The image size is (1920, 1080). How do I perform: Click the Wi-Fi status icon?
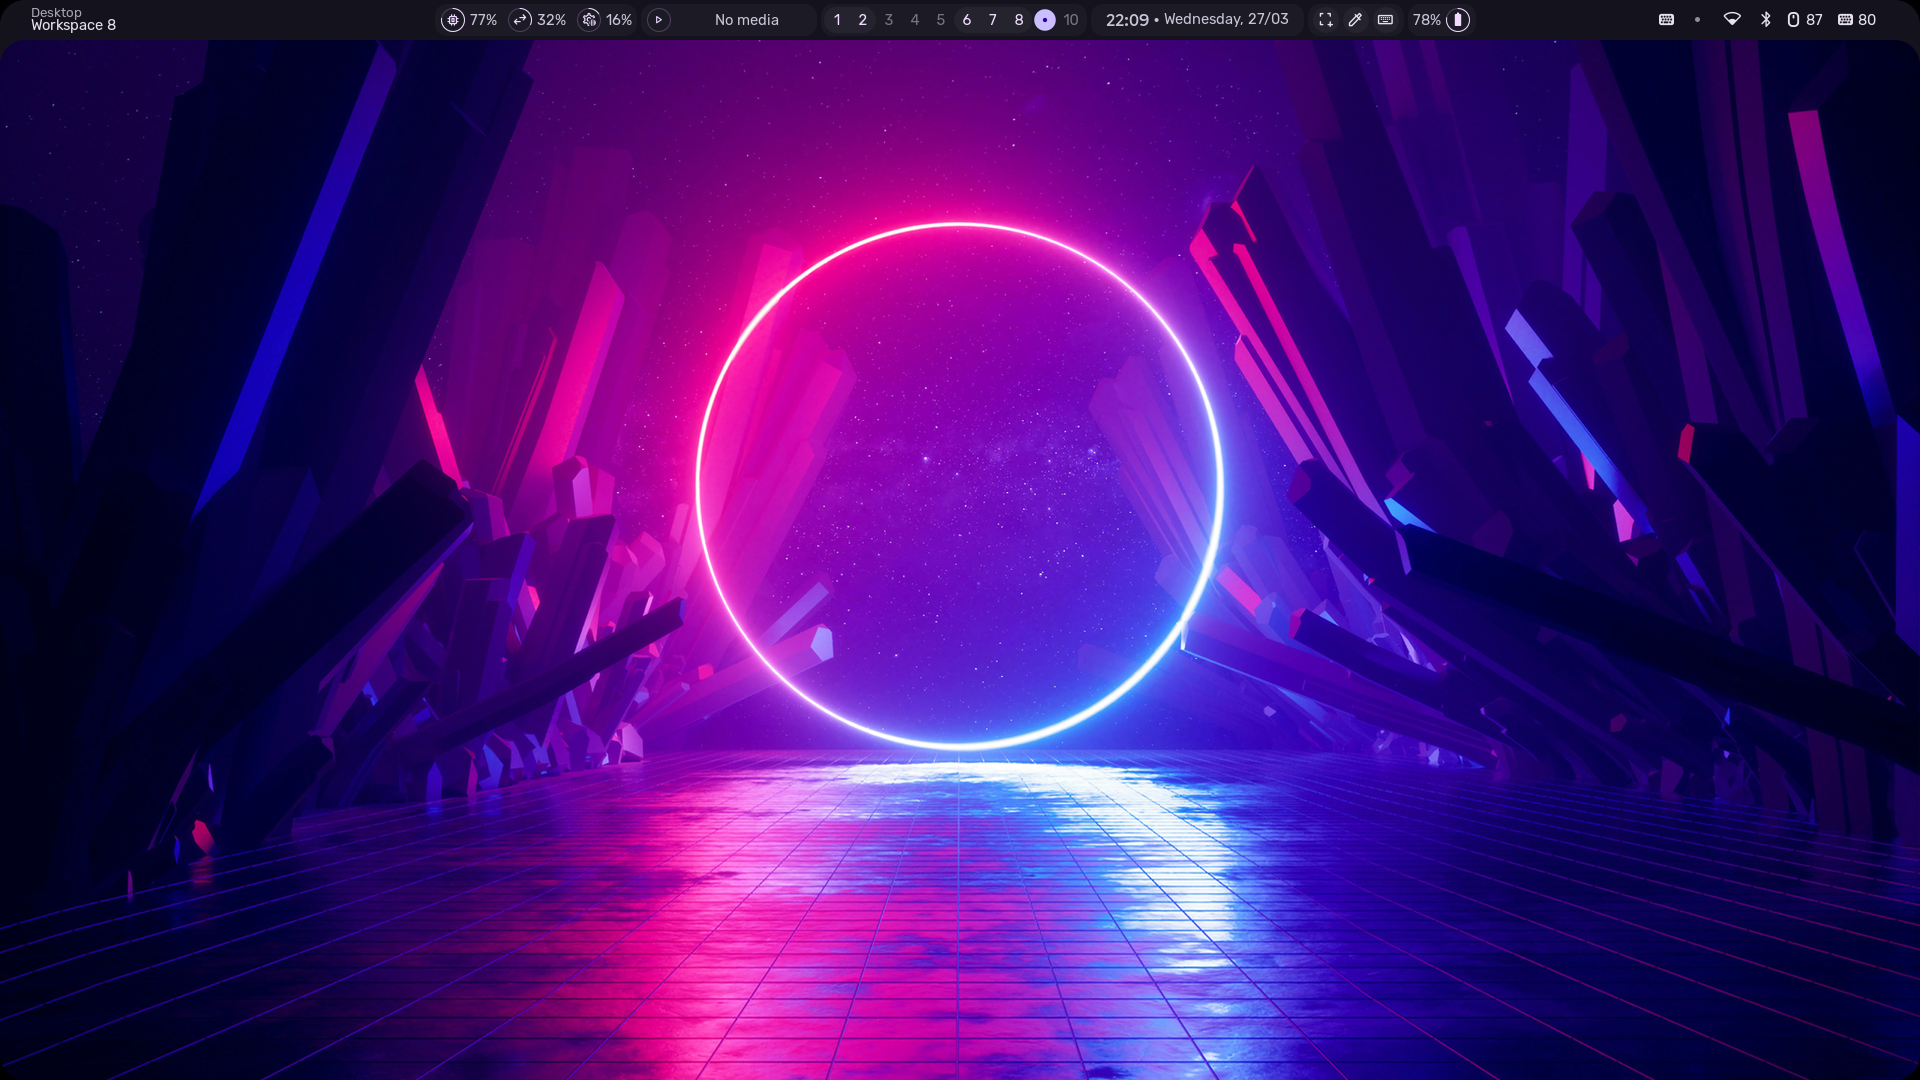click(1733, 19)
